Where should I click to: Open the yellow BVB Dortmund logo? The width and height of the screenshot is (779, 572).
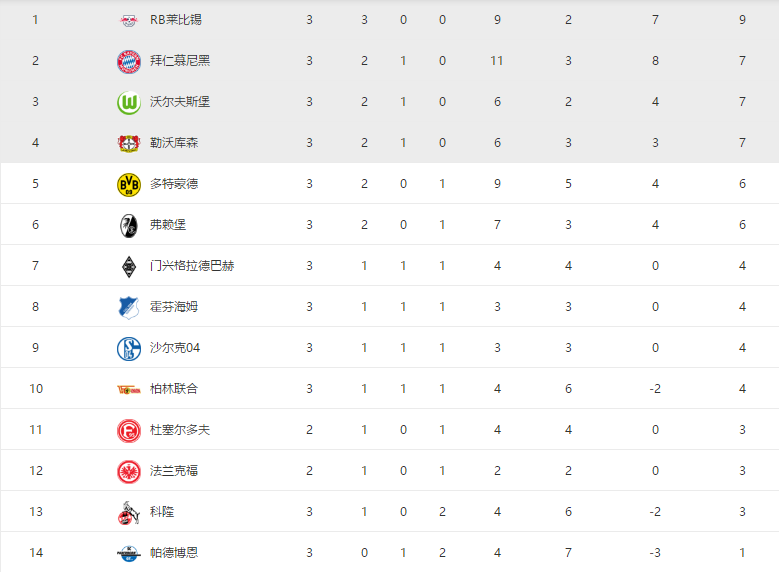[x=129, y=184]
